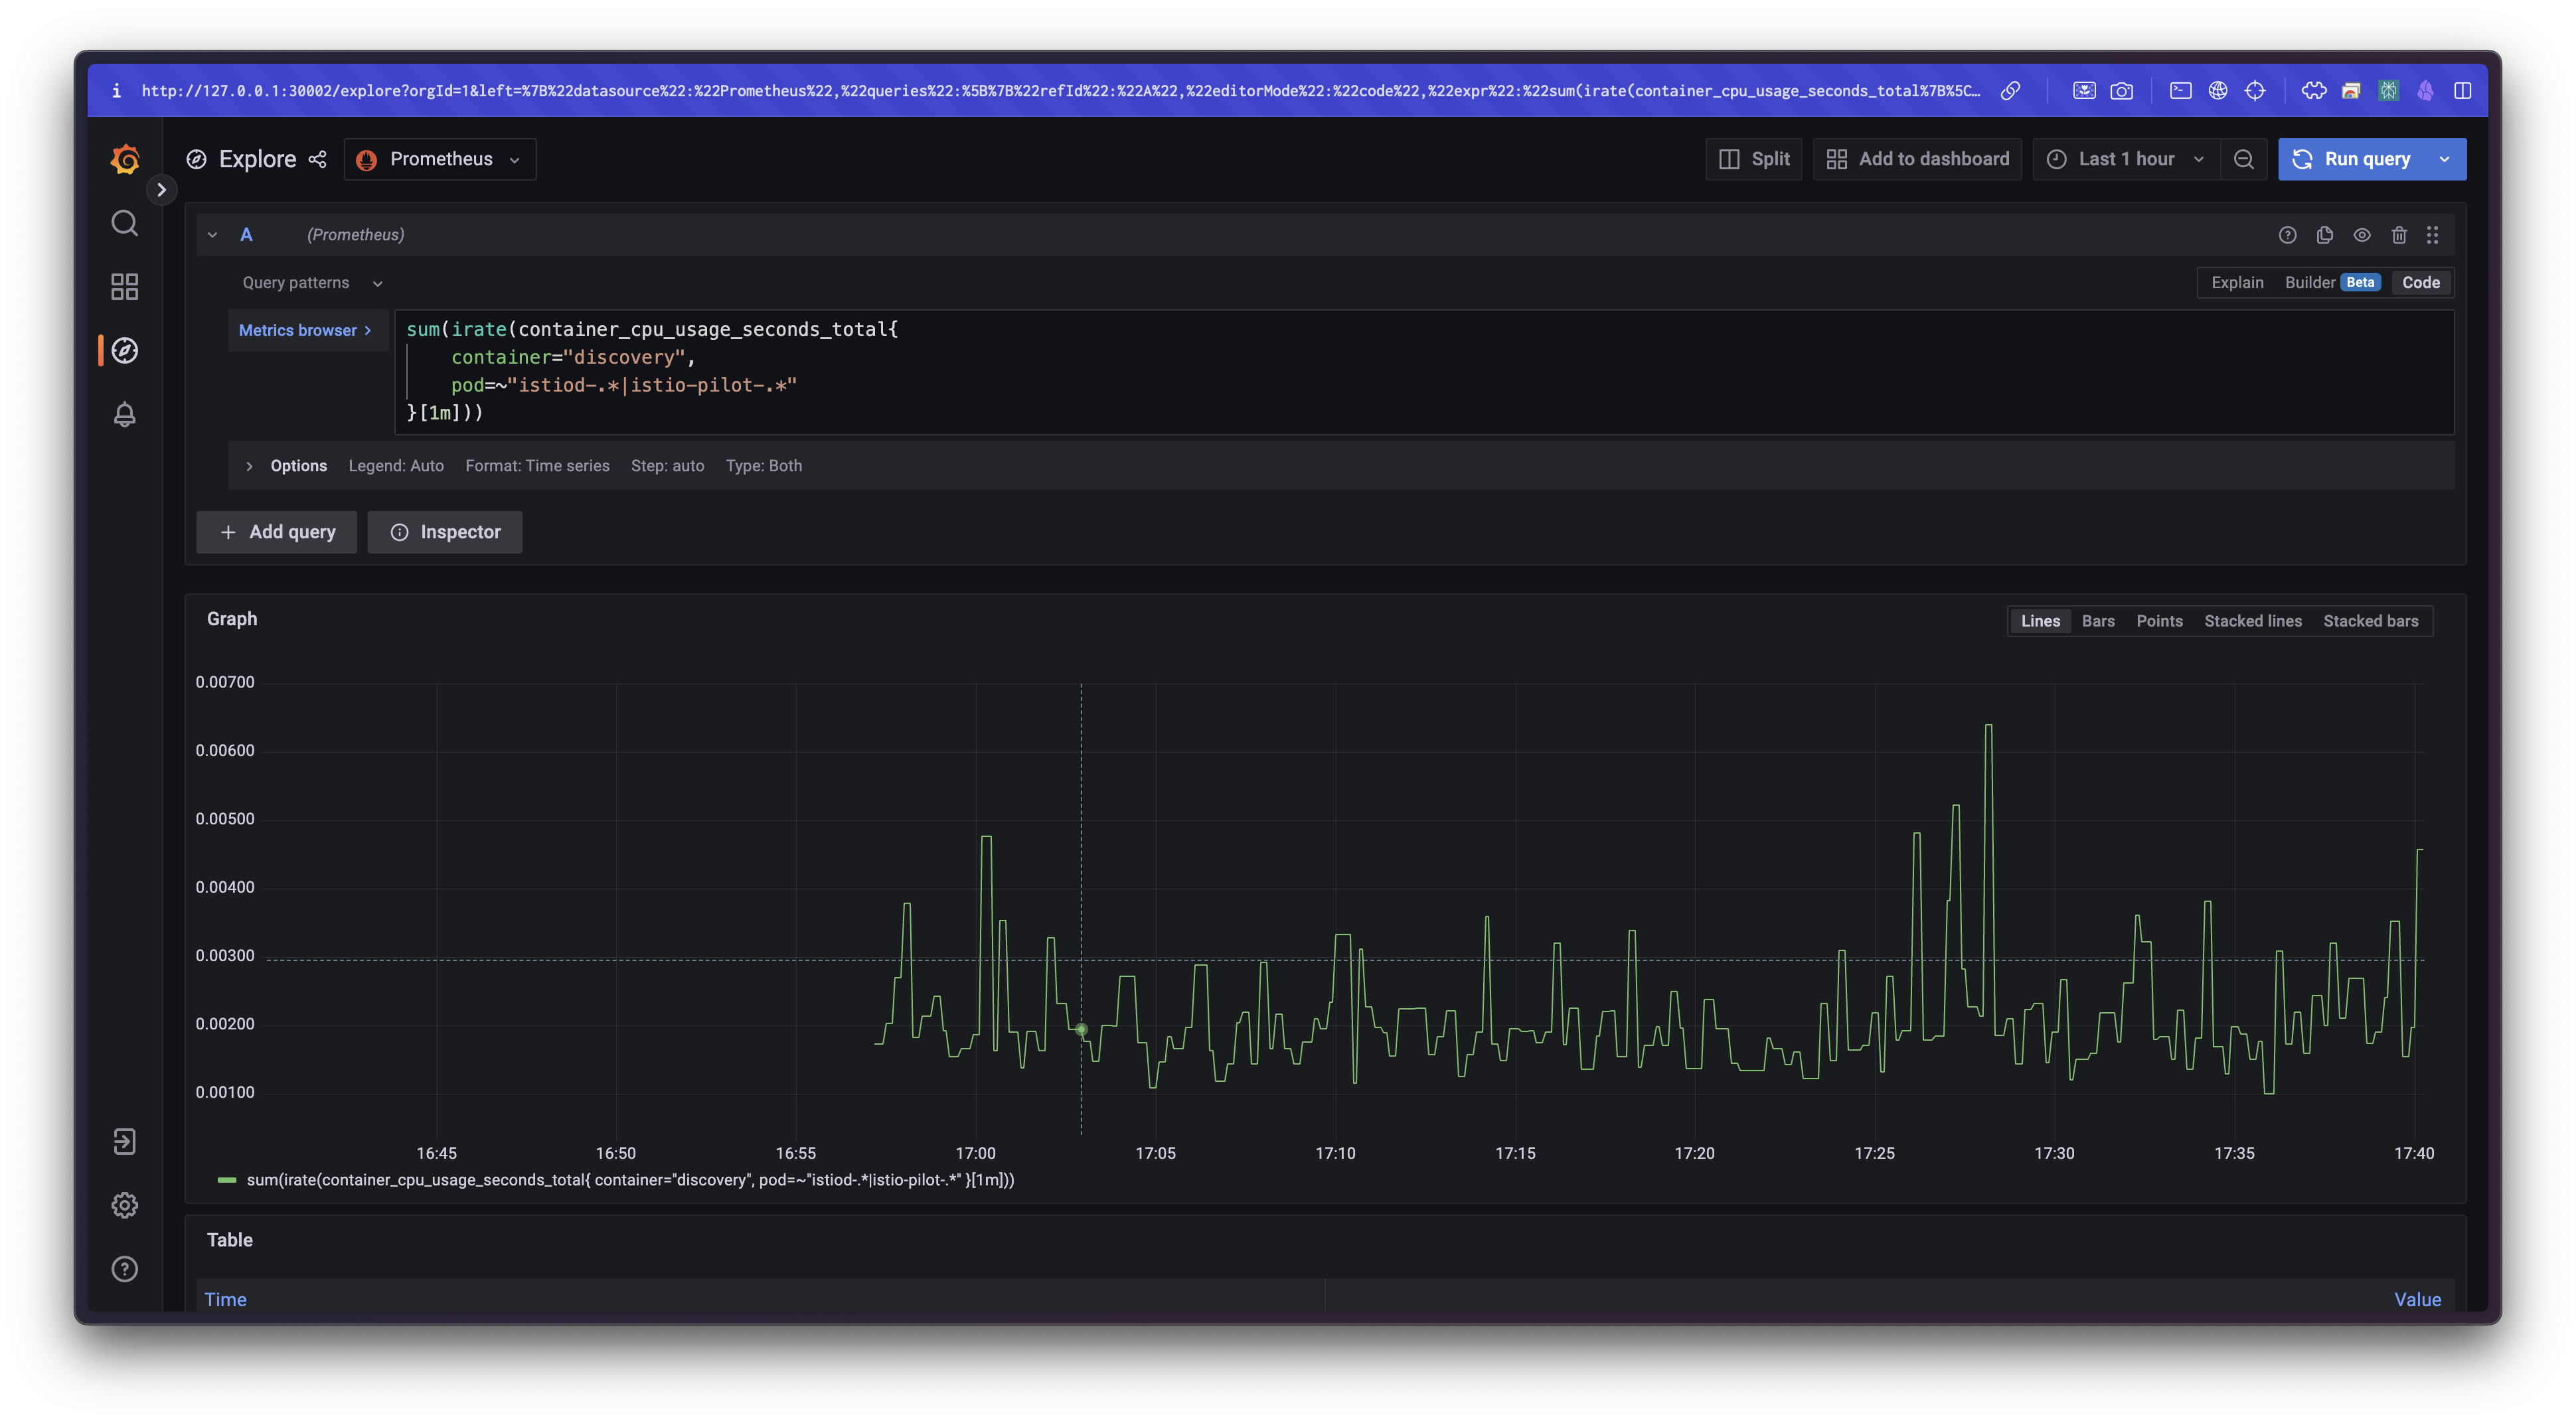Toggle query A visibility eye icon
2576x1423 pixels.
2361,235
